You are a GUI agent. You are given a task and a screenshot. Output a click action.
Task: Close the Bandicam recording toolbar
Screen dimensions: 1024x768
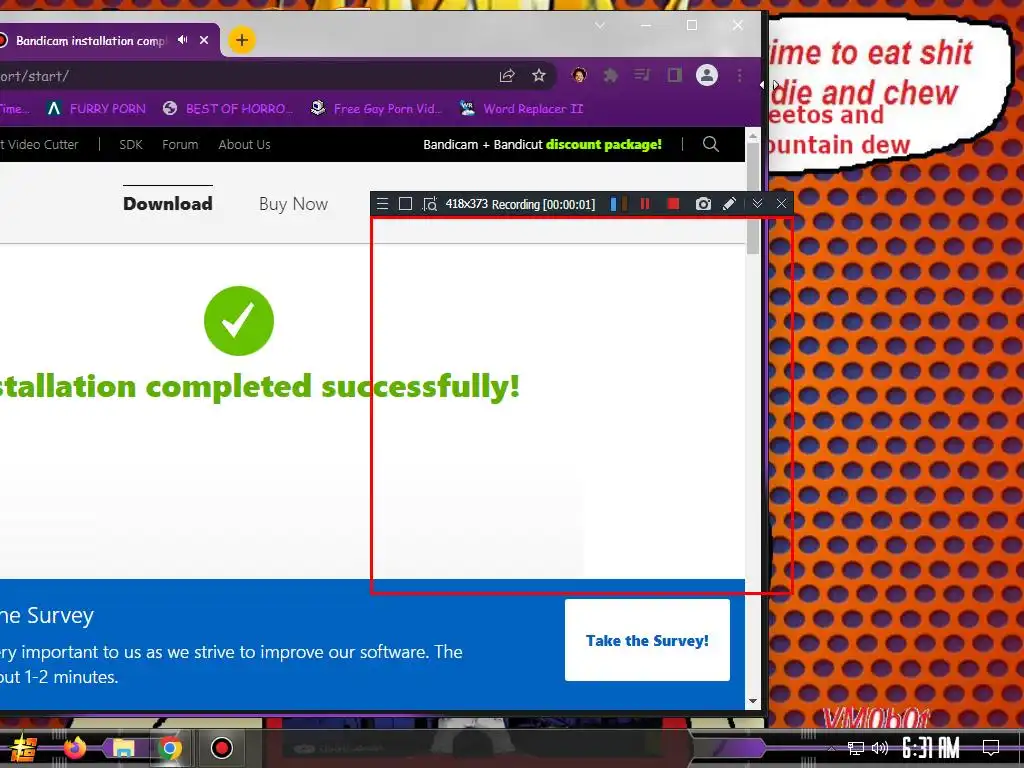coord(781,204)
